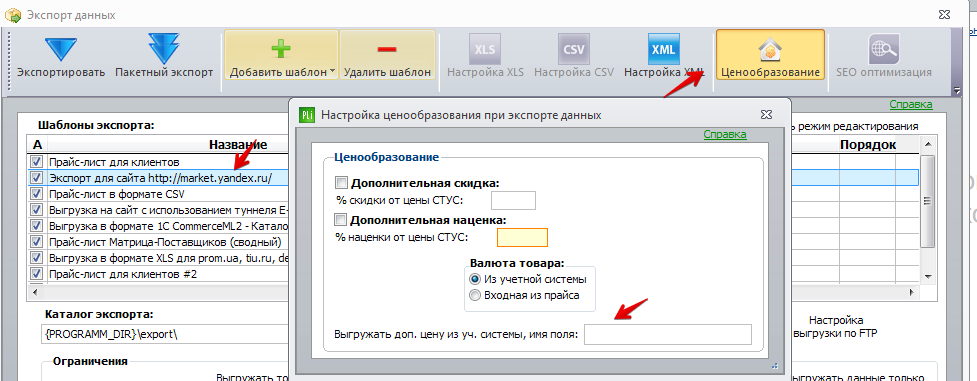Toggle checkbox for Выгрузка 1C CommerceML2
Screen dimensions: 977x381
36,225
